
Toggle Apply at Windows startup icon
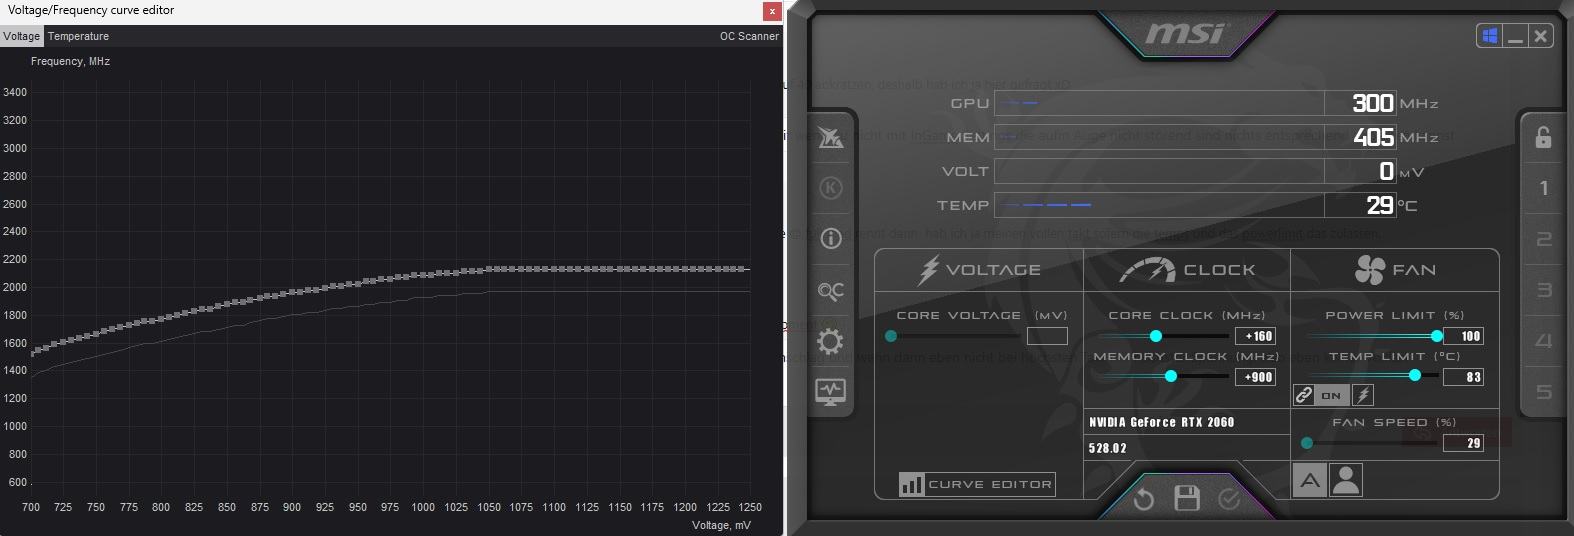[1490, 36]
